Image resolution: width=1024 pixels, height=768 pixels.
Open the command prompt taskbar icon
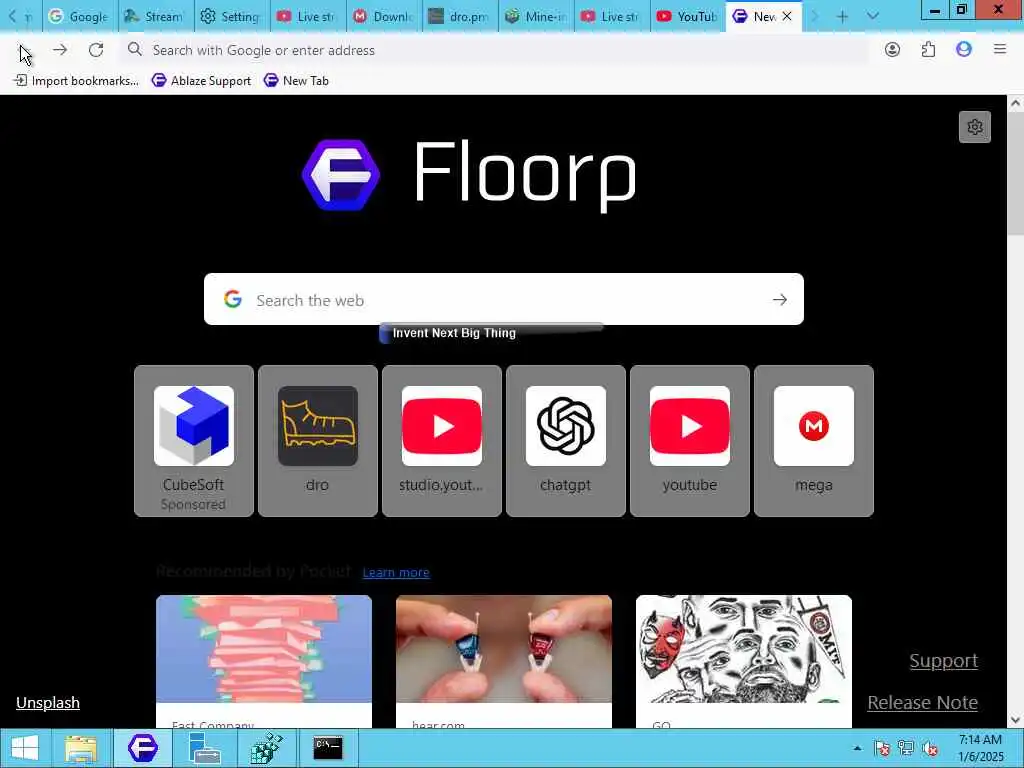click(x=328, y=748)
